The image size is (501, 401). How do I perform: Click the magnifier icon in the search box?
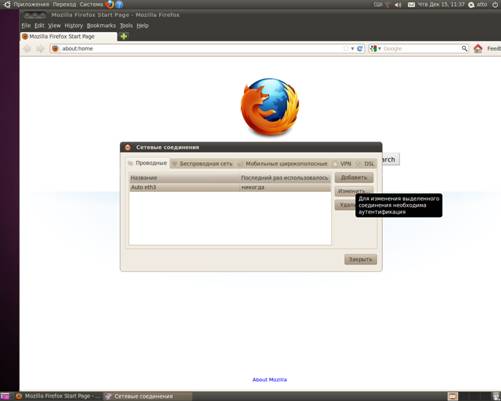tap(464, 49)
